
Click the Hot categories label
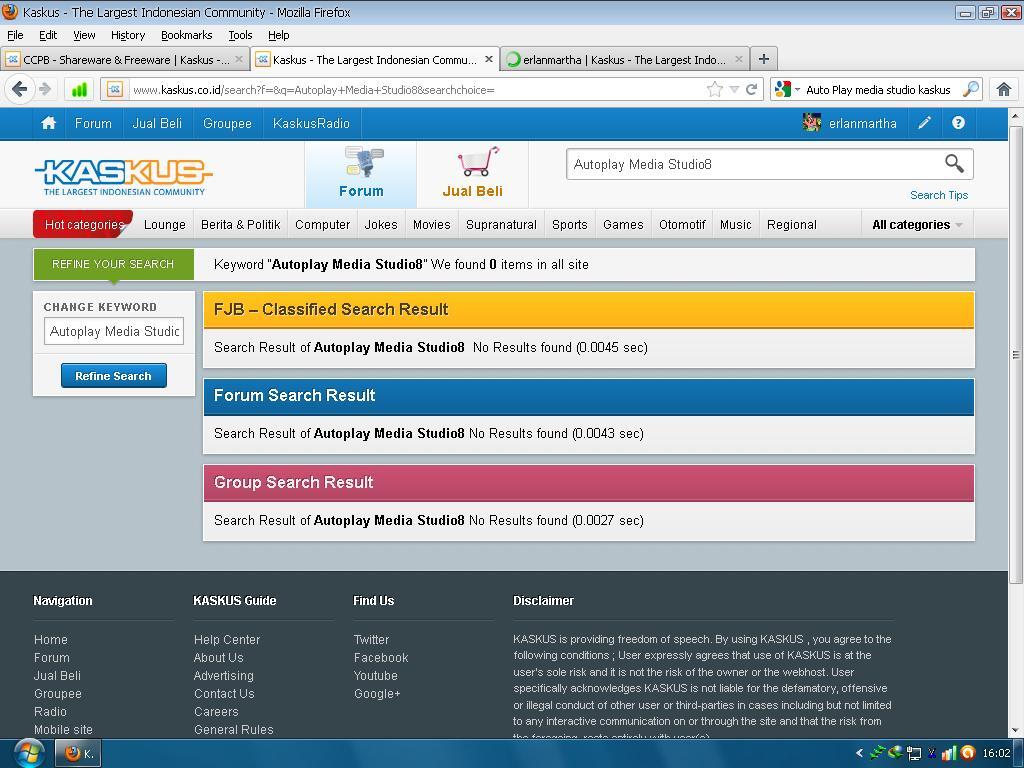[84, 225]
